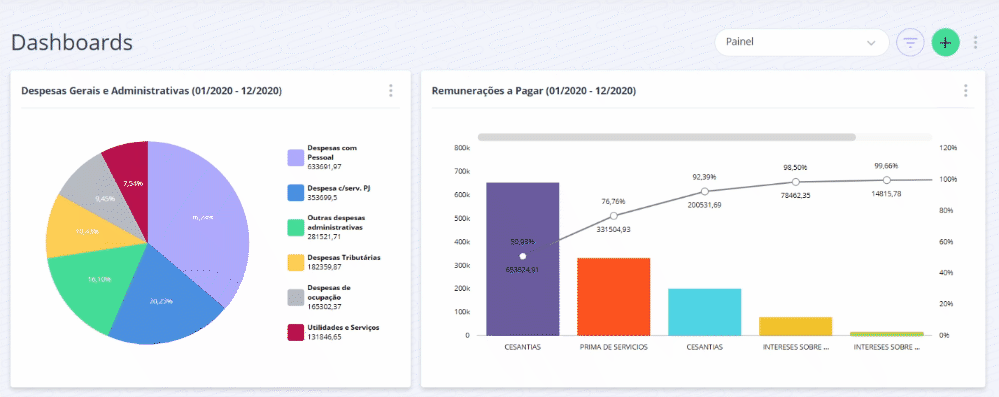Click the 200531,69 value label
Viewport: 999px width, 397px height.
[705, 204]
